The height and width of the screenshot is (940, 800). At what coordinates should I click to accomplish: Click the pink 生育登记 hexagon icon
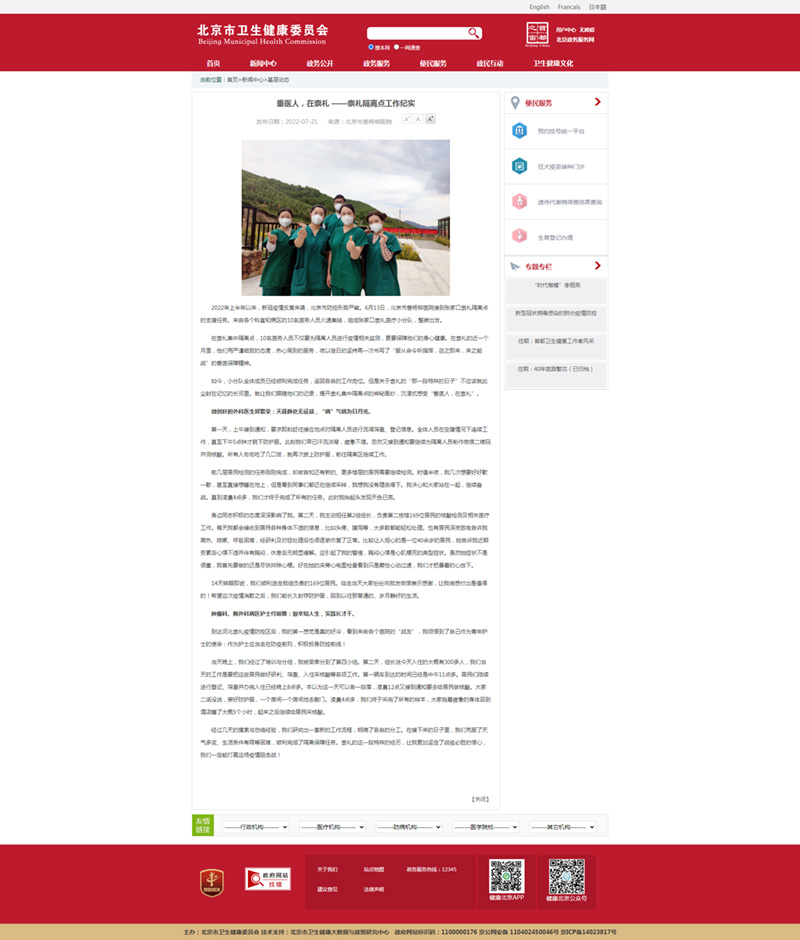(519, 237)
